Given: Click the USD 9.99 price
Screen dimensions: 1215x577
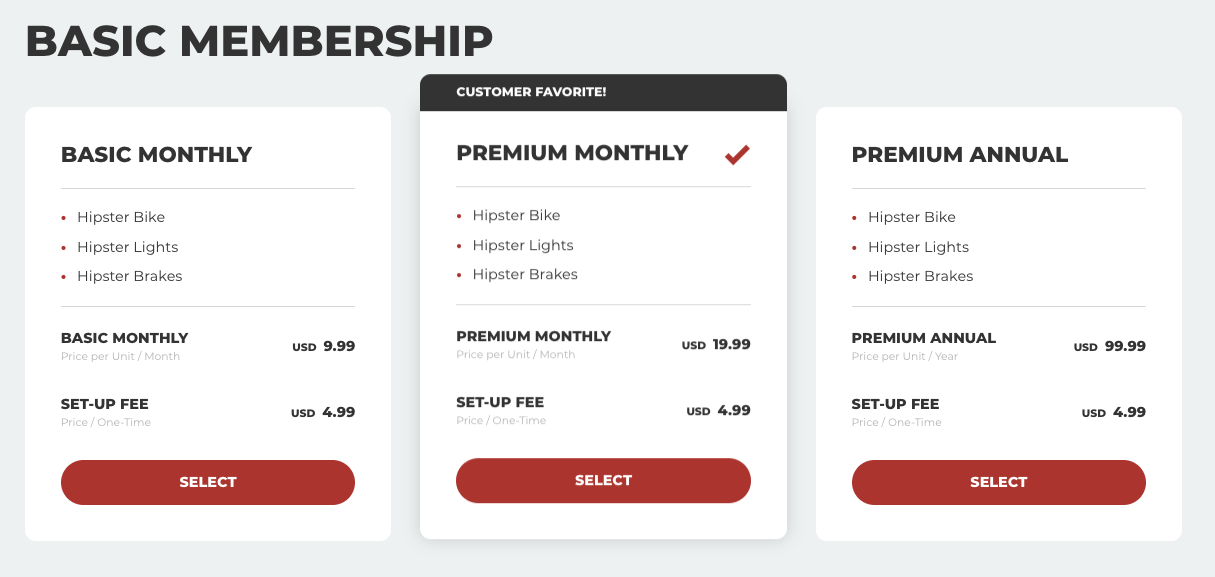Looking at the screenshot, I should coord(324,347).
